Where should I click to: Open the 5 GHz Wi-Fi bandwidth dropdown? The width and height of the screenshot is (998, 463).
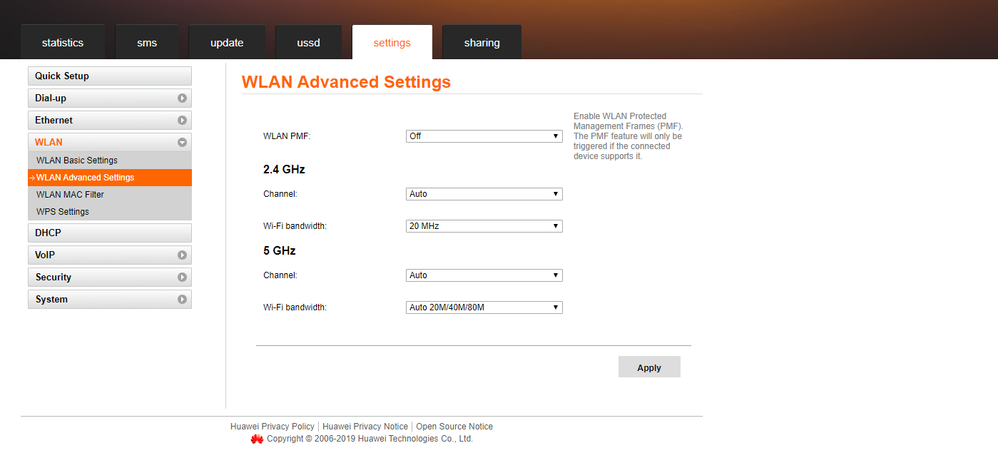click(x=484, y=307)
